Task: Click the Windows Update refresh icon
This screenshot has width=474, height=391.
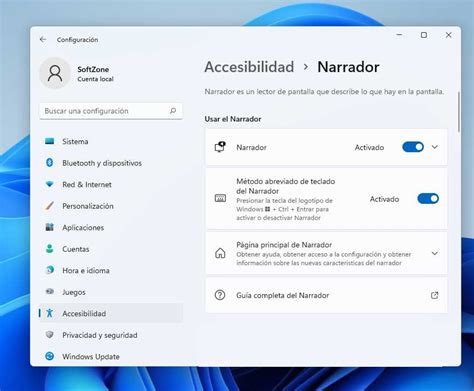Action: pos(50,356)
